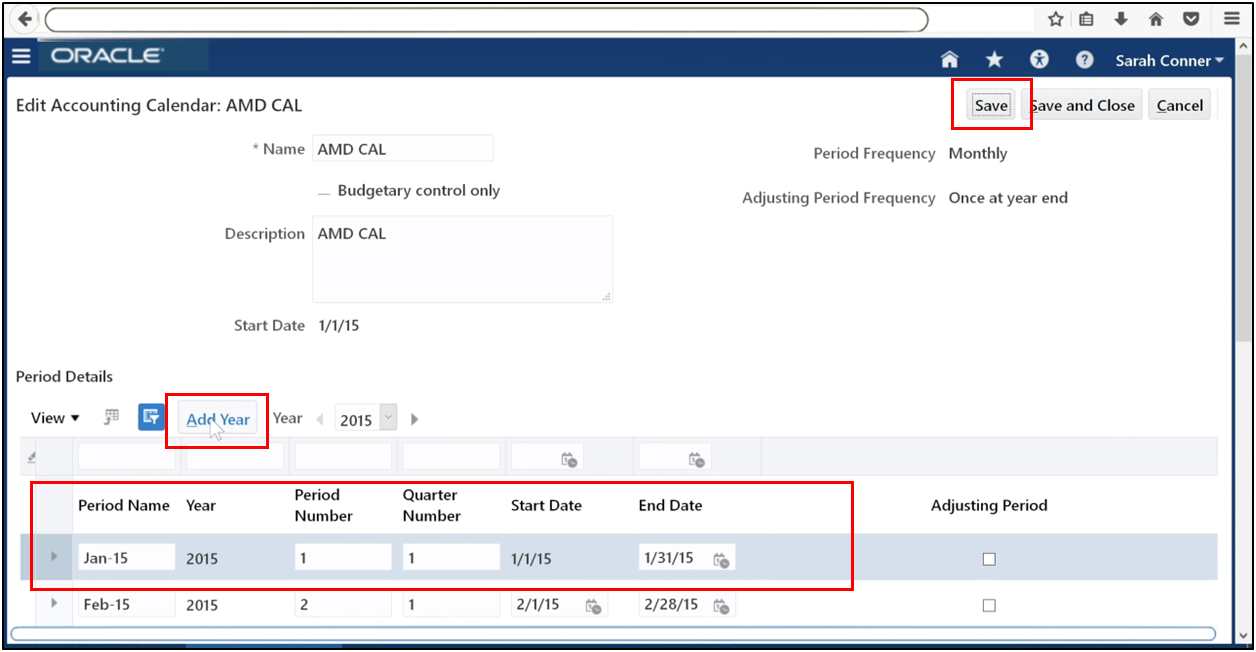Open the Year 2015 dropdown
The width and height of the screenshot is (1256, 652).
coord(386,417)
